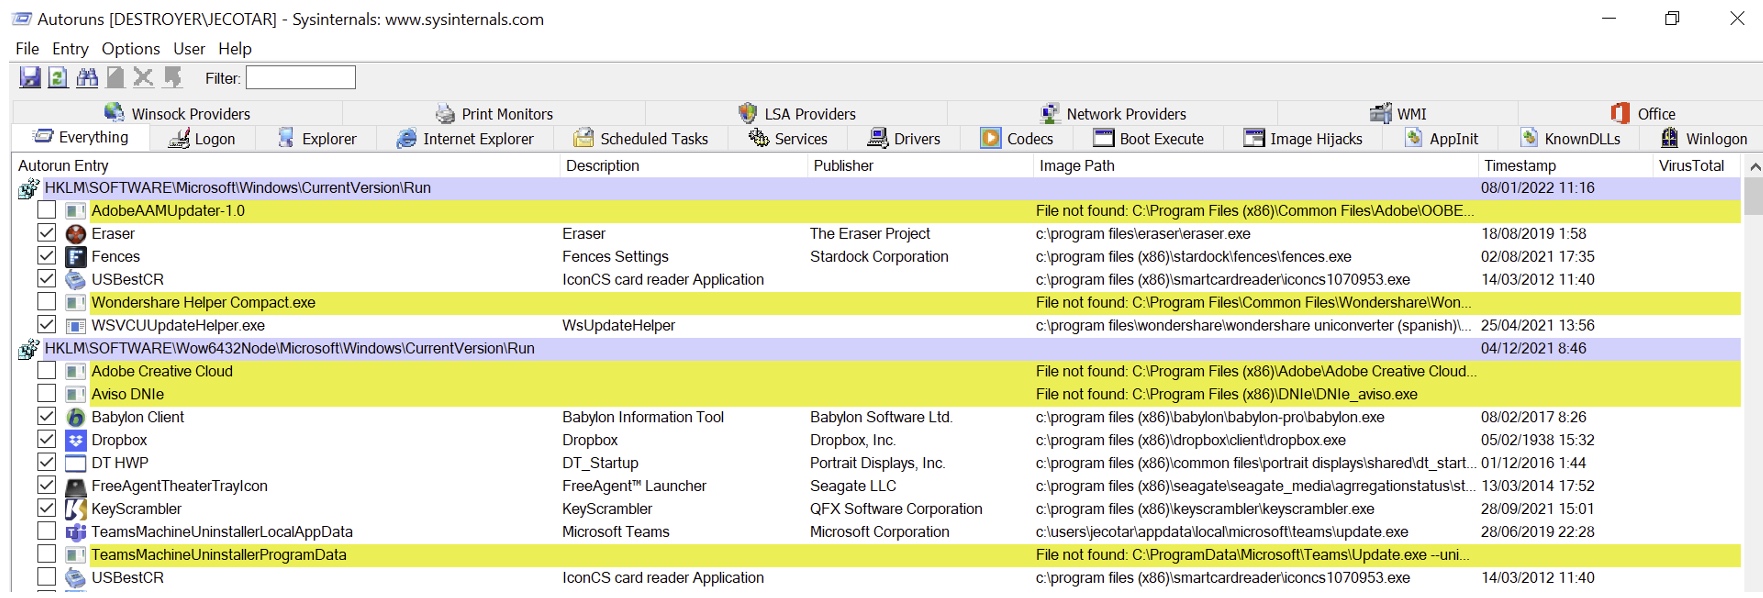
Task: Click the VirusTotal column header
Action: point(1696,166)
